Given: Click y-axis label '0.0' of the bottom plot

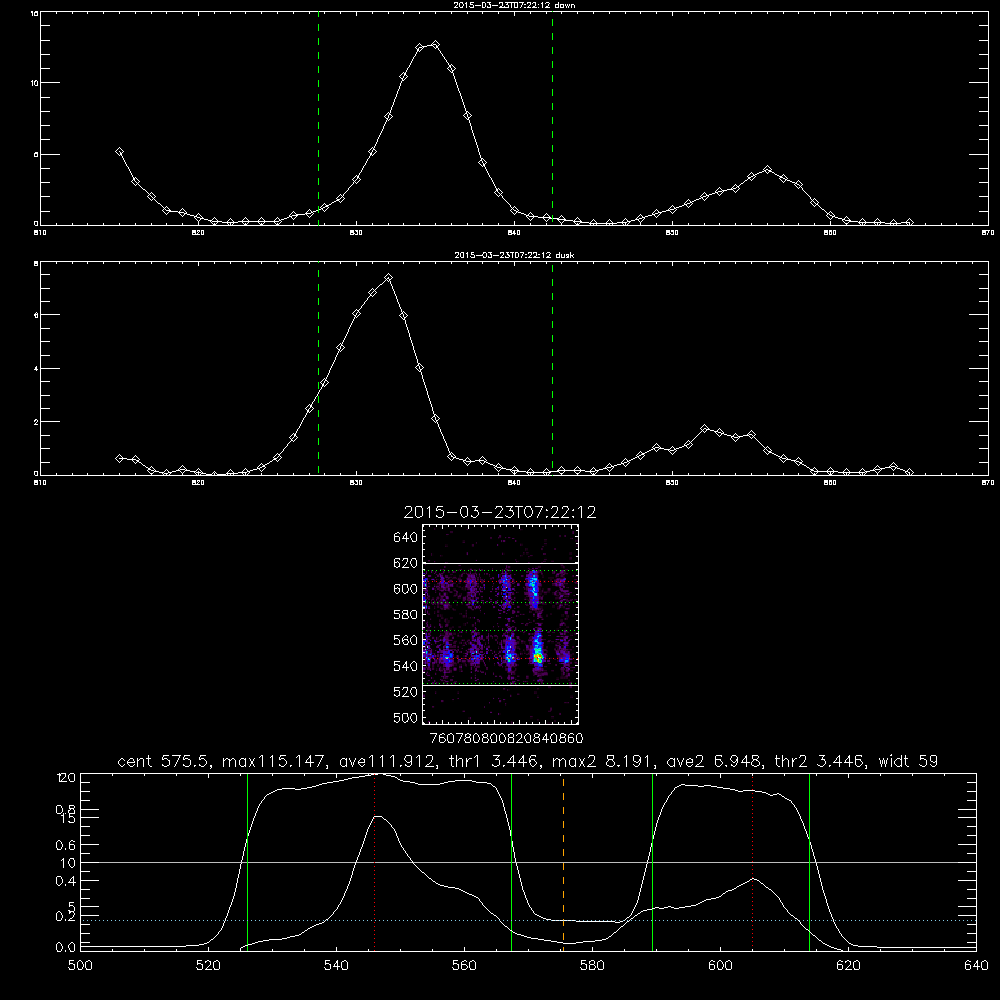Looking at the screenshot, I should [x=66, y=948].
